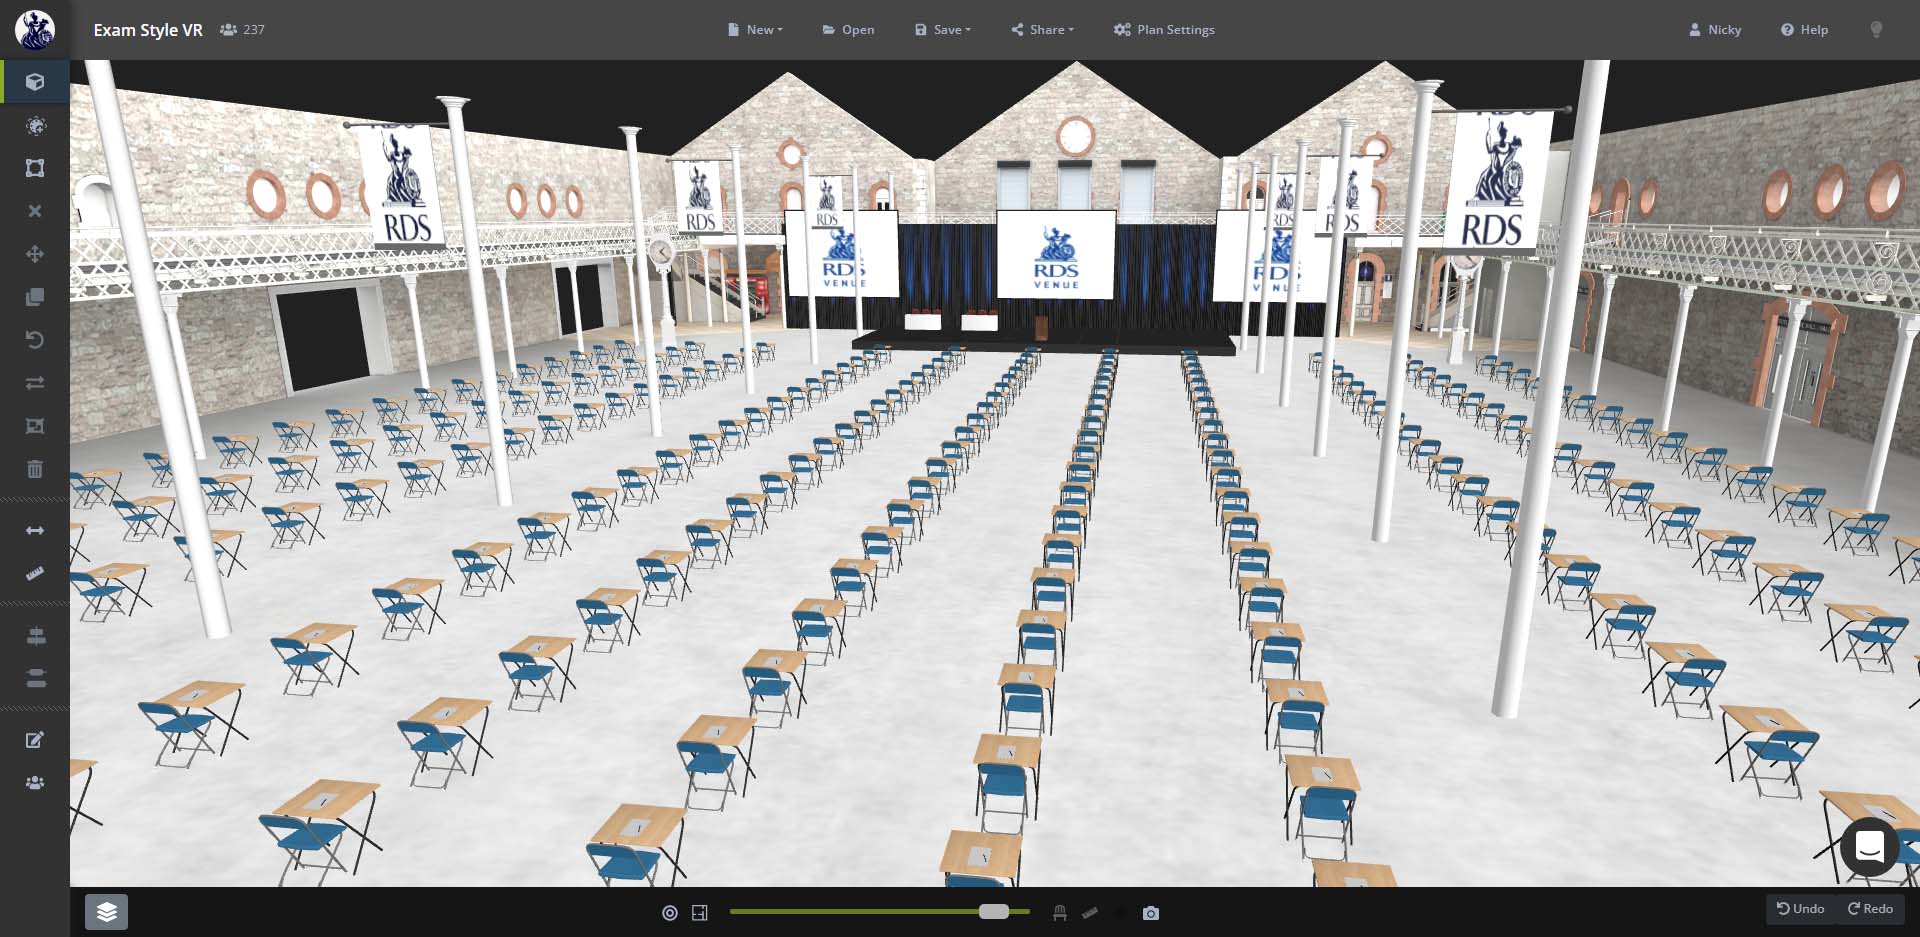Click the dashed-circle select tool icon
1920x937 pixels.
pyautogui.click(x=35, y=126)
